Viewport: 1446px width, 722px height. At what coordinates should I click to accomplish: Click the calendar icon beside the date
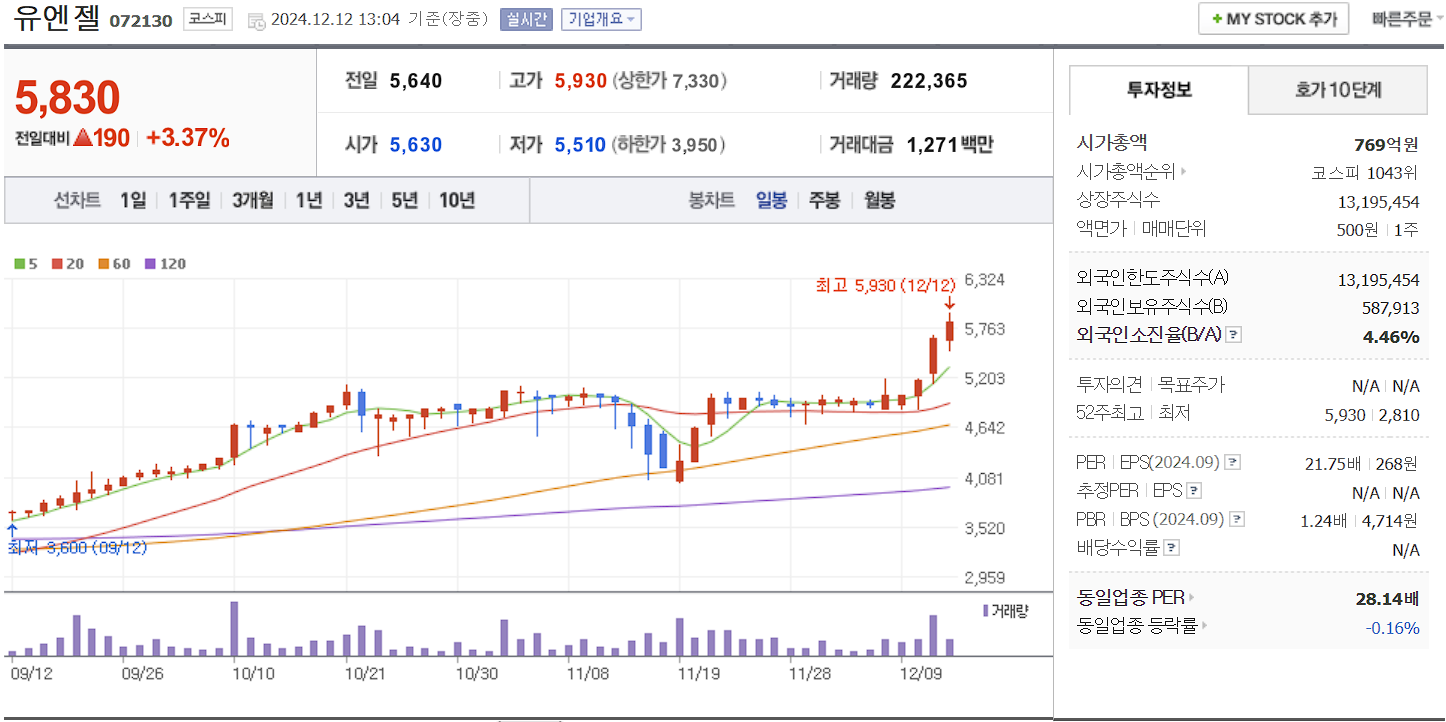tap(255, 19)
